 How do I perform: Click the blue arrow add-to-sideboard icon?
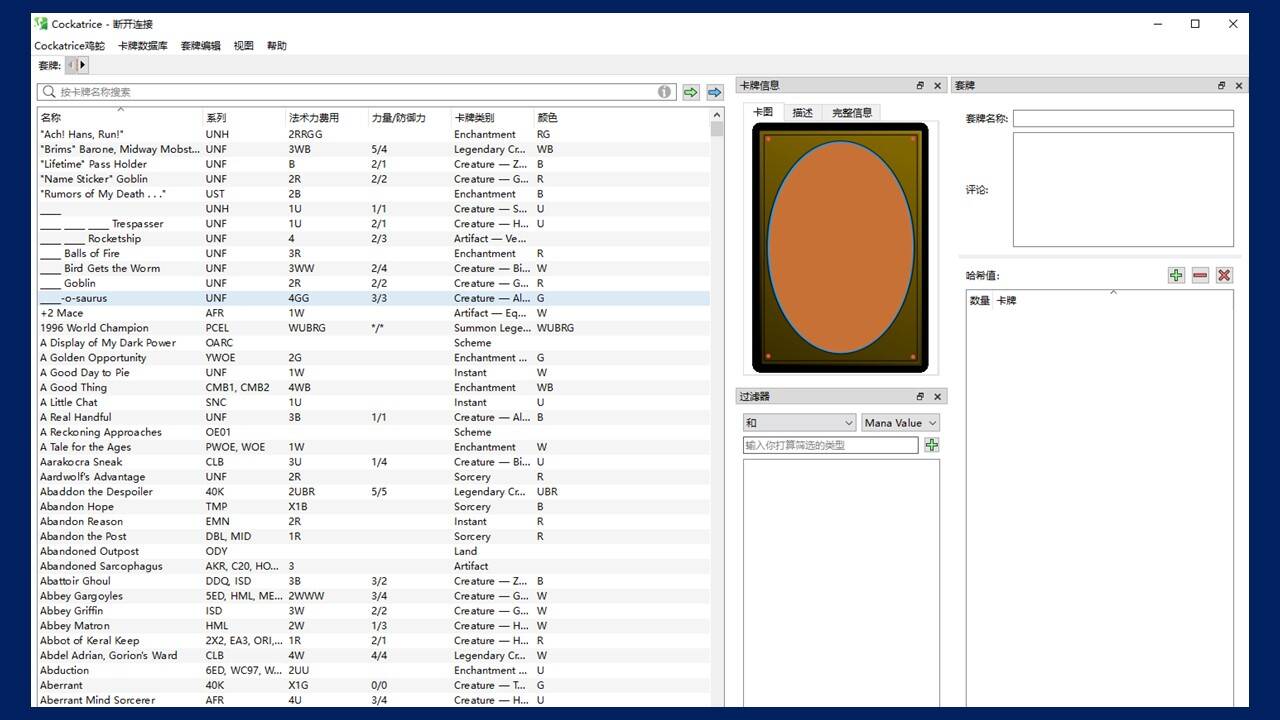point(714,92)
